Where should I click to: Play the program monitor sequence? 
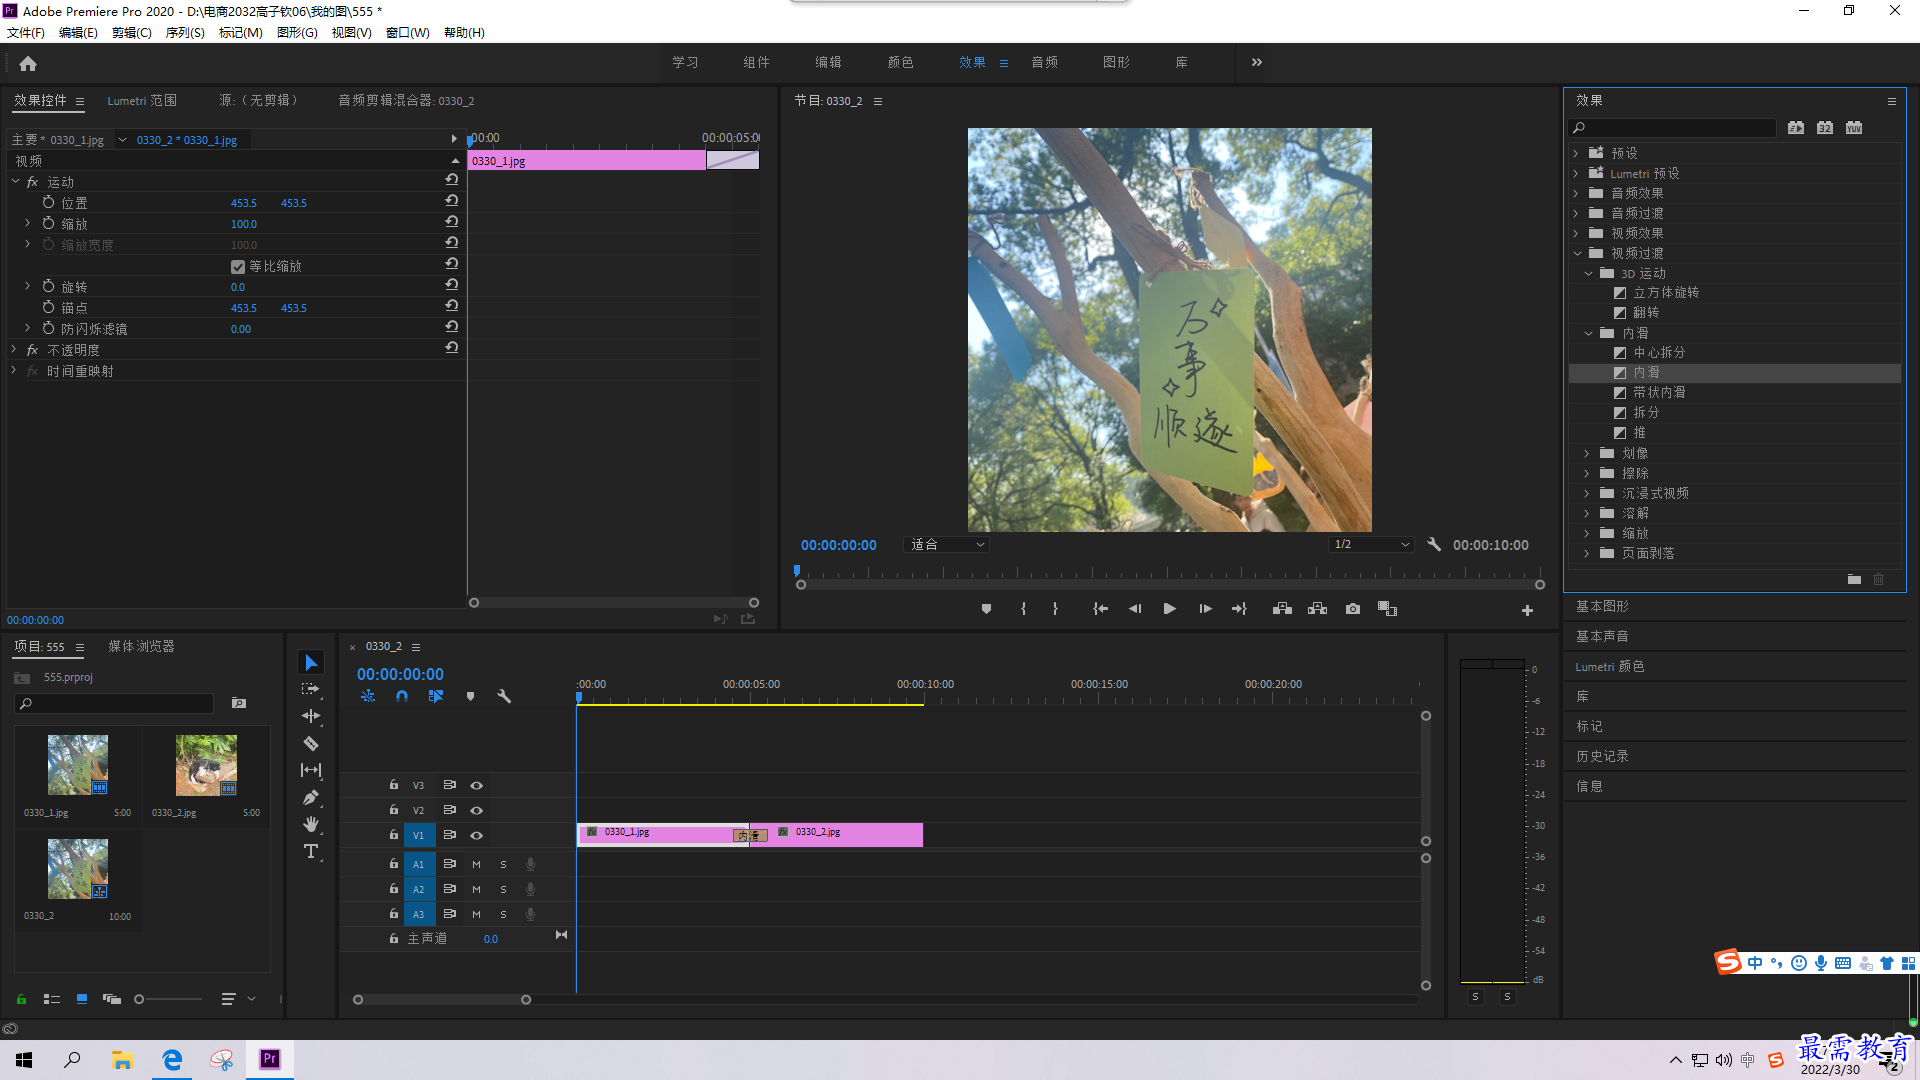pos(1169,609)
